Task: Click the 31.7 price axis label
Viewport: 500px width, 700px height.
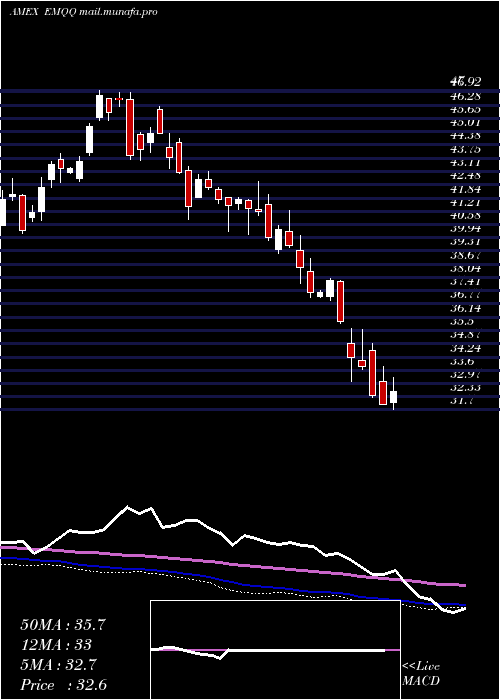Action: point(462,401)
